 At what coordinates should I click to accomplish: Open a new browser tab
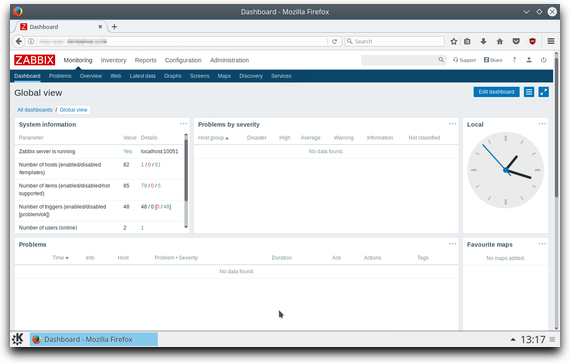point(114,27)
